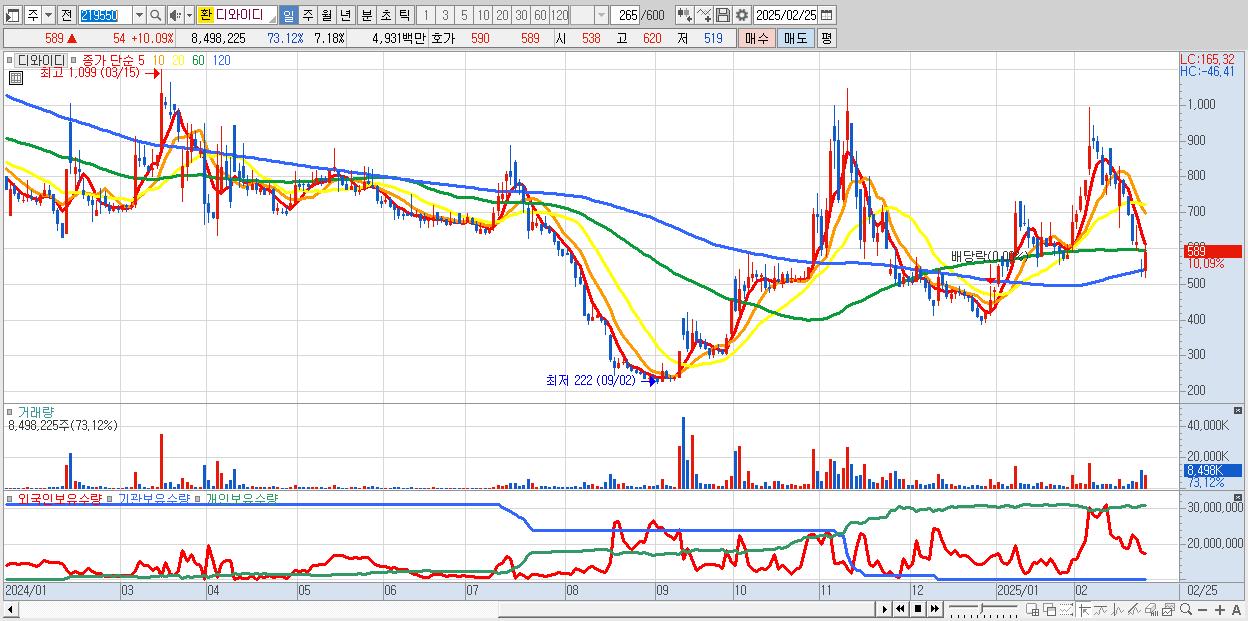This screenshot has height=621, width=1248.
Task: Click the trend-line tool icon in bottom toolbar
Action: click(x=1101, y=608)
